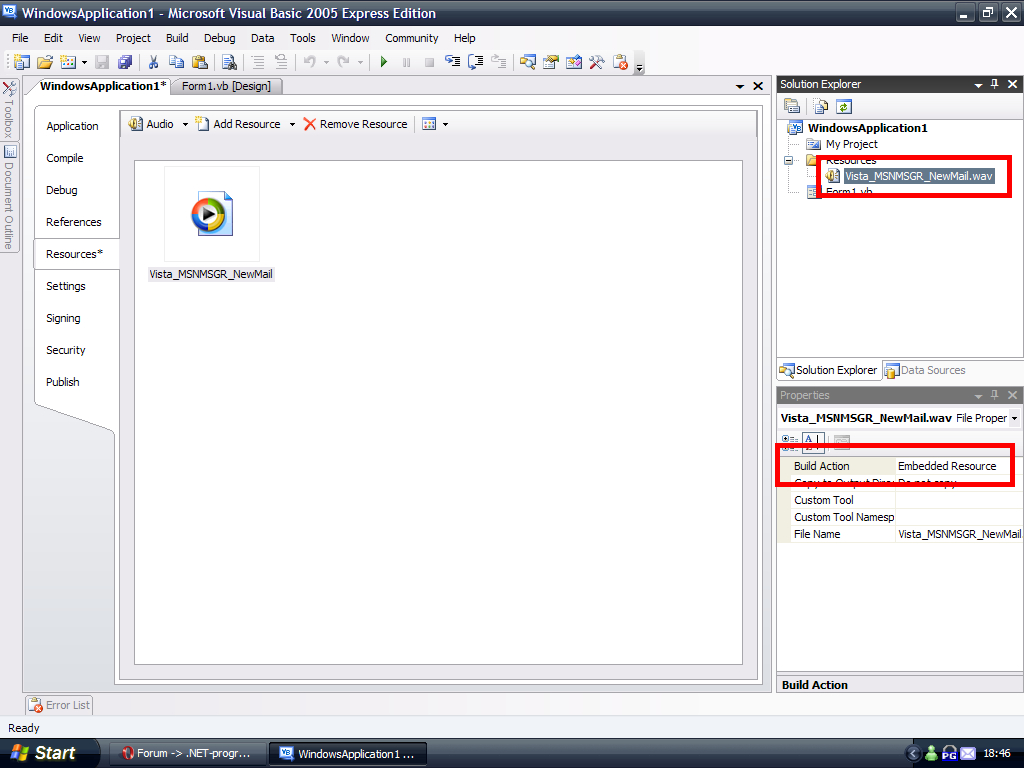The image size is (1024, 768).
Task: Open the Add New Item dropdown arrow
Action: point(84,63)
